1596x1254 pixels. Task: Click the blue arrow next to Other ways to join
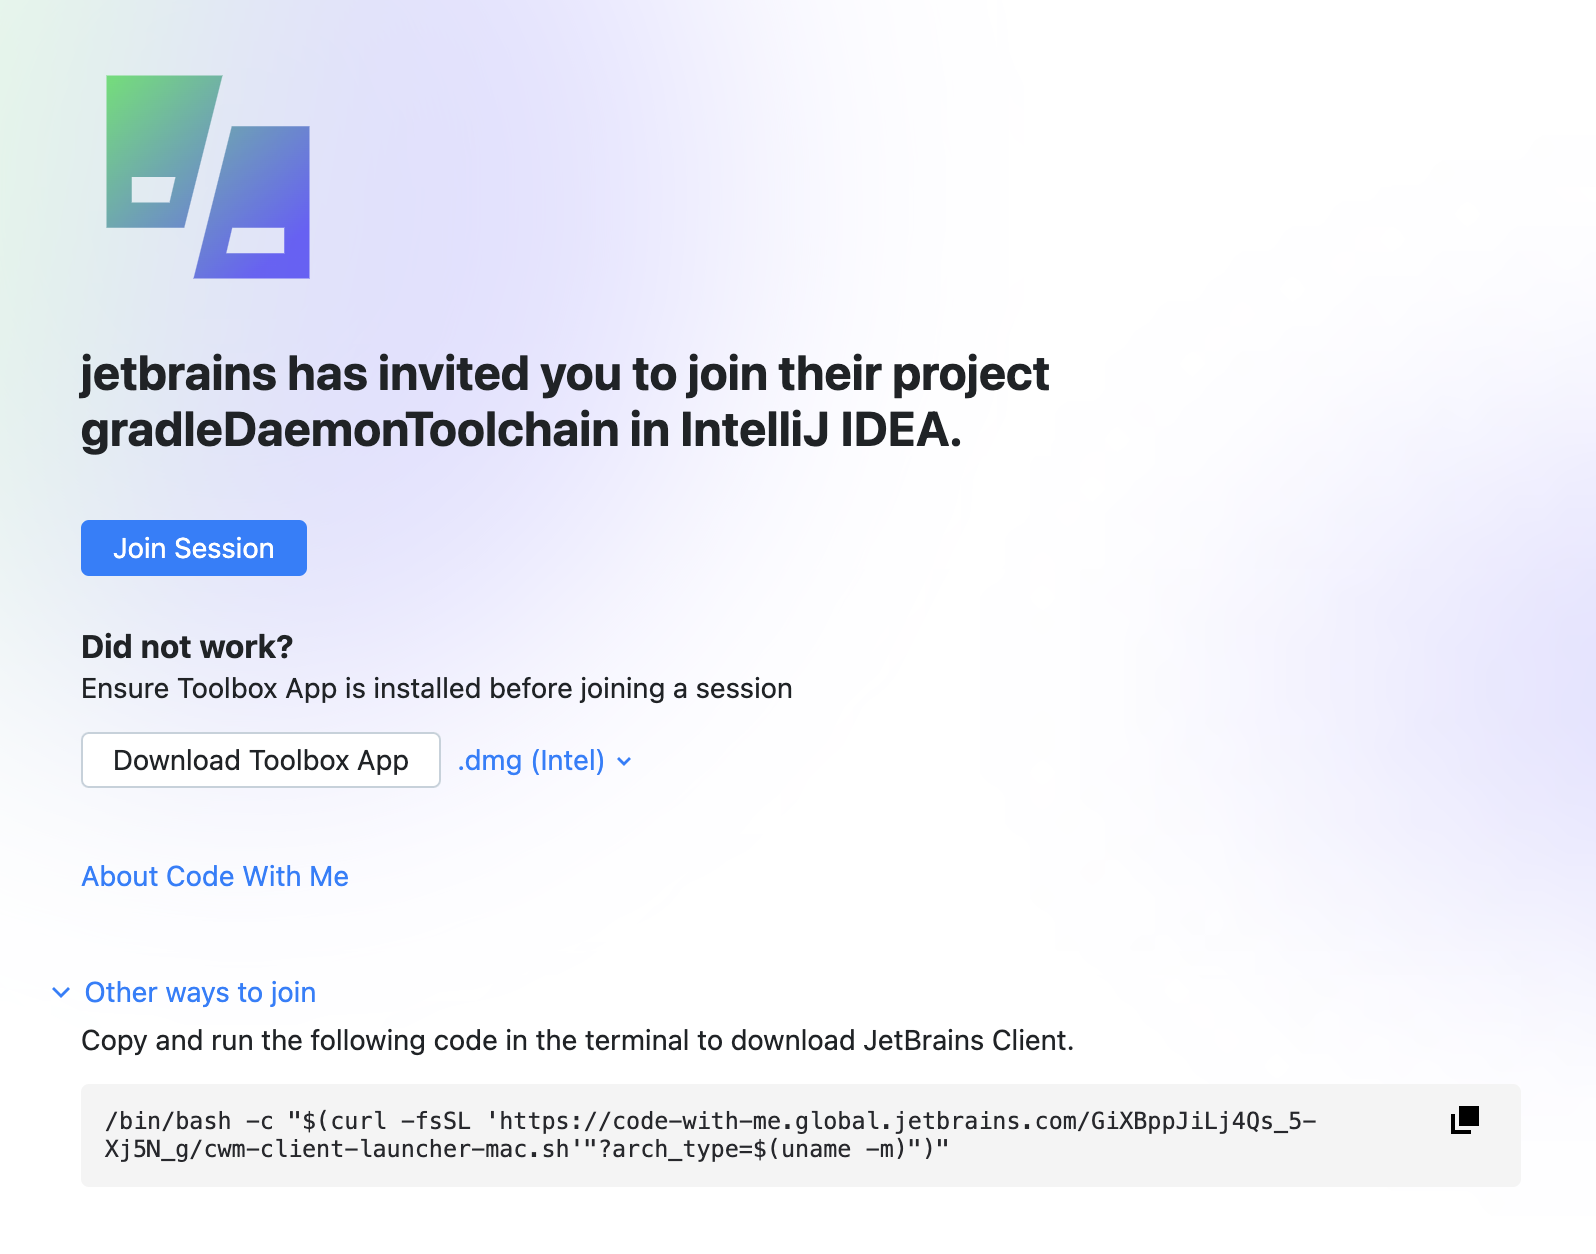pos(62,992)
